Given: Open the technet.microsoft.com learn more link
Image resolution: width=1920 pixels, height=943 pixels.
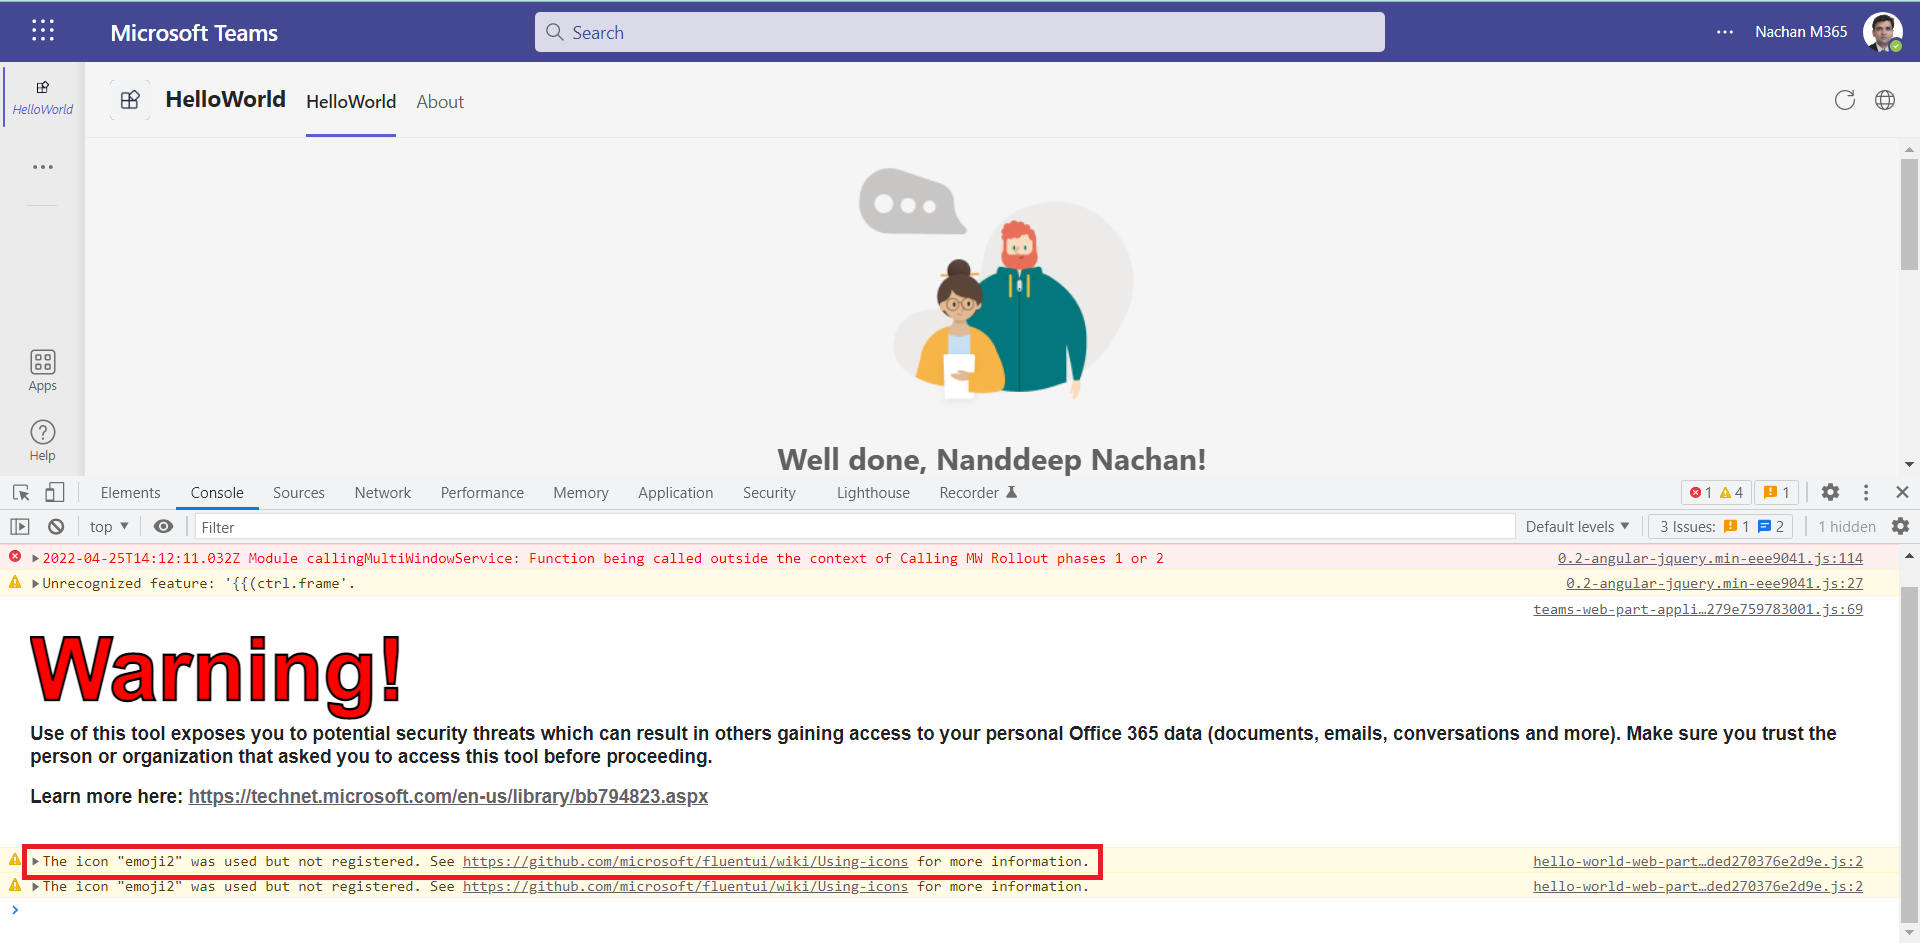Looking at the screenshot, I should click(x=448, y=797).
